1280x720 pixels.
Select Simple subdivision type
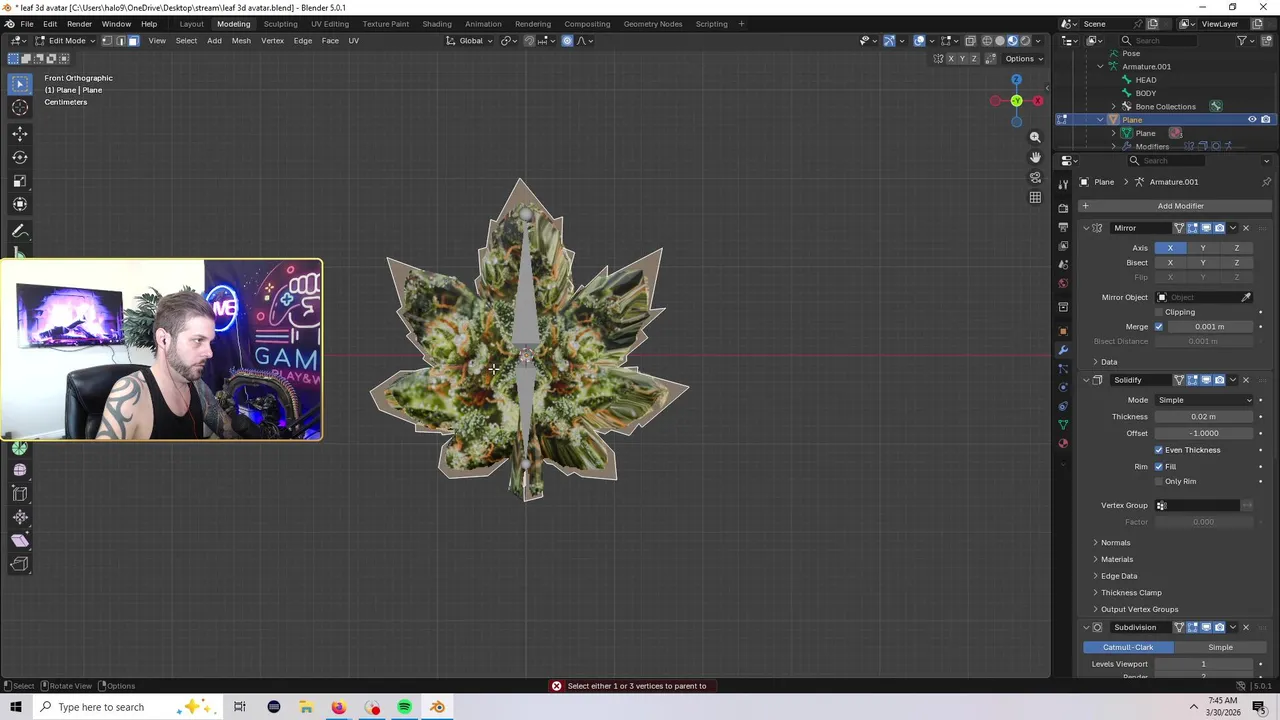[1220, 648]
